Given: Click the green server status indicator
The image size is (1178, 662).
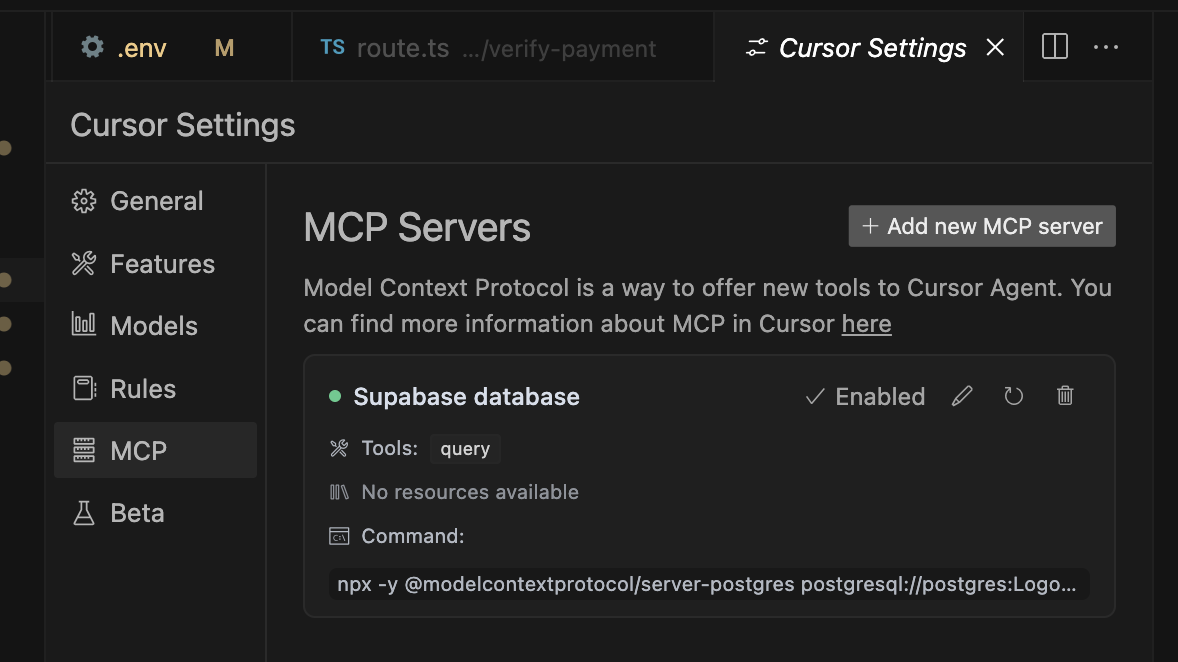Looking at the screenshot, I should 337,396.
